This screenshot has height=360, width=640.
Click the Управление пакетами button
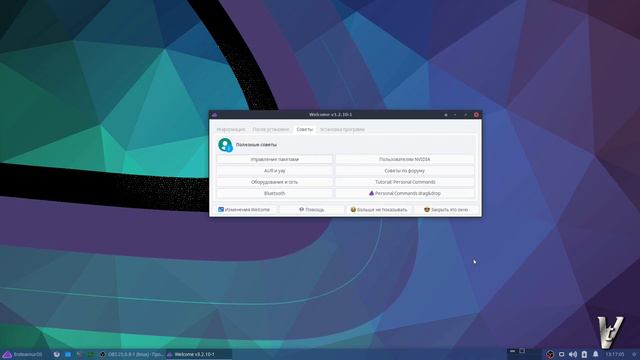tap(274, 159)
